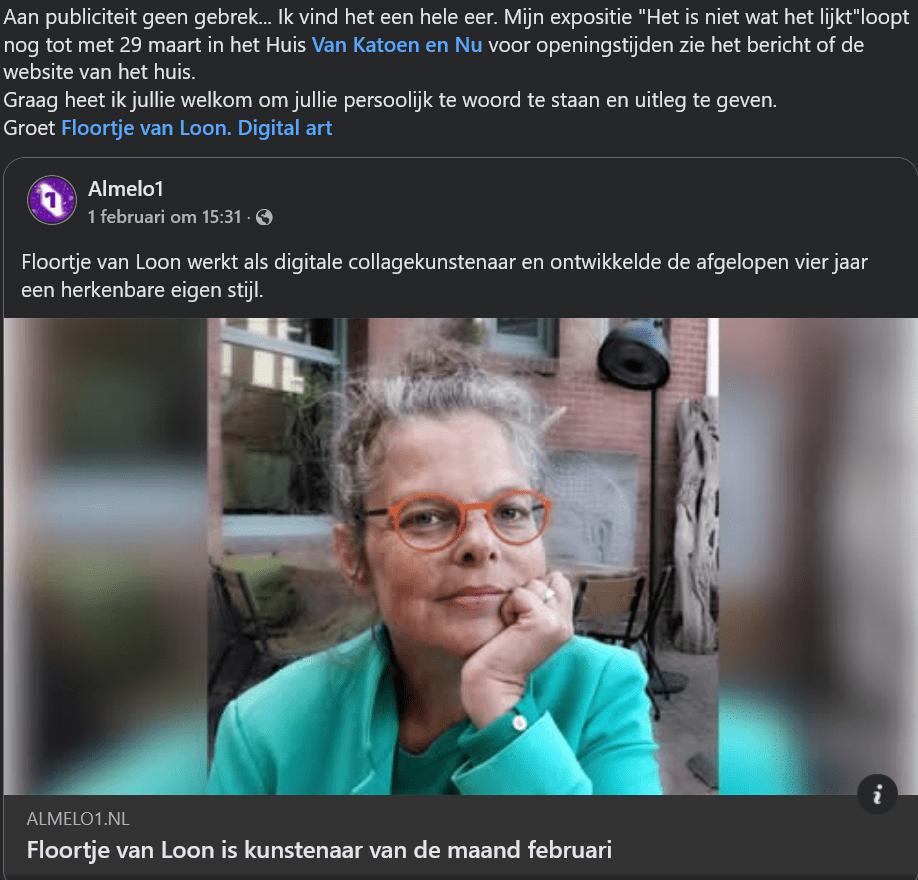Click the line Graag heet ik jullie welkom
This screenshot has height=880, width=918.
pyautogui.click(x=390, y=100)
